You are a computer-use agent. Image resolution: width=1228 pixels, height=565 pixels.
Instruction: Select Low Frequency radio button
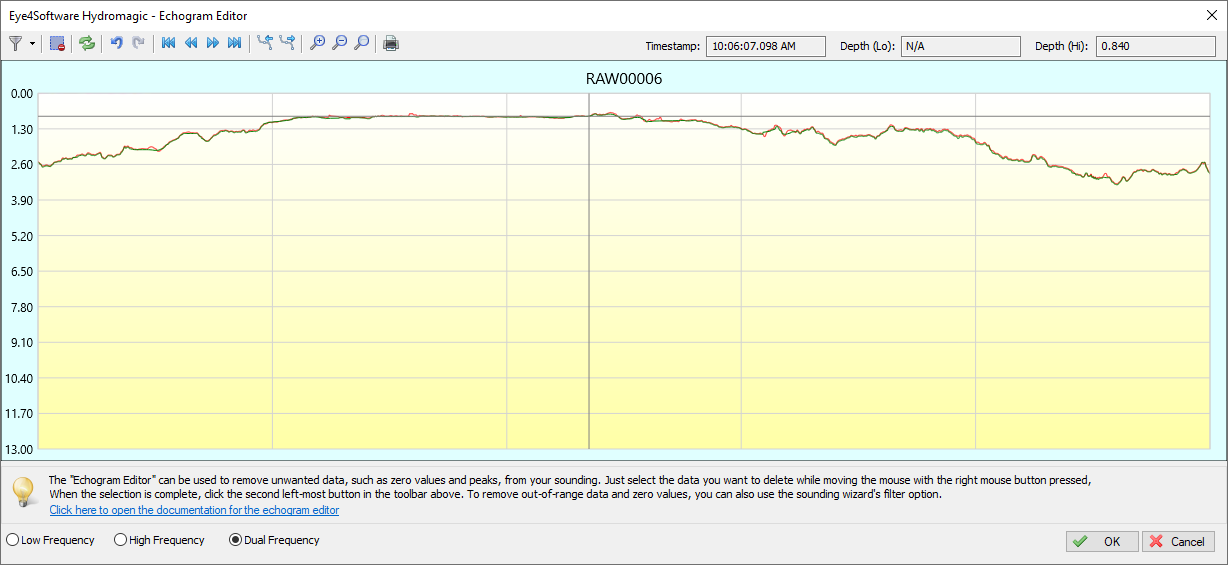coord(50,540)
